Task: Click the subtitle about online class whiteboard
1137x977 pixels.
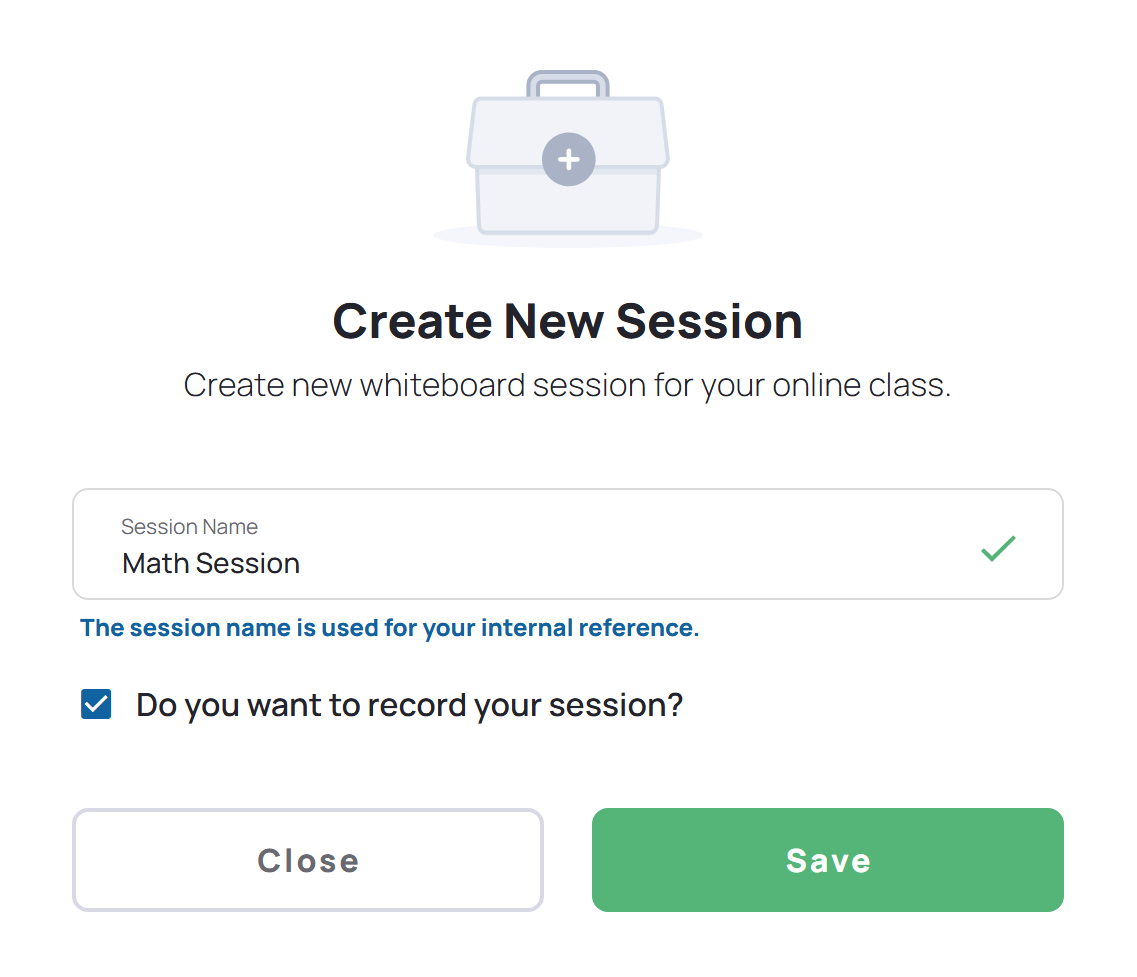Action: 567,385
